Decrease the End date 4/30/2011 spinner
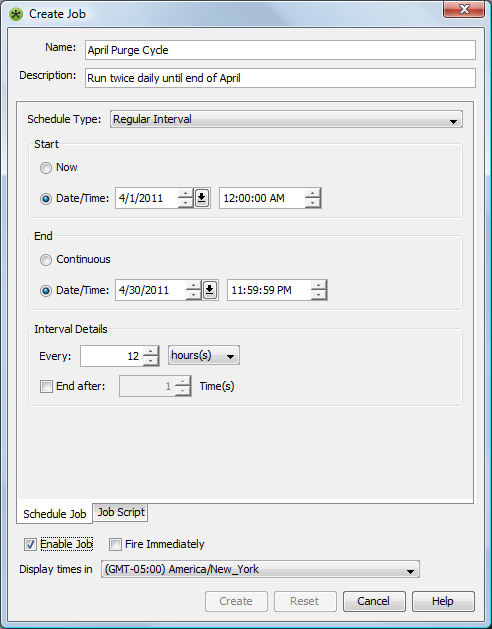Viewport: 492px width, 629px height. coord(193,295)
